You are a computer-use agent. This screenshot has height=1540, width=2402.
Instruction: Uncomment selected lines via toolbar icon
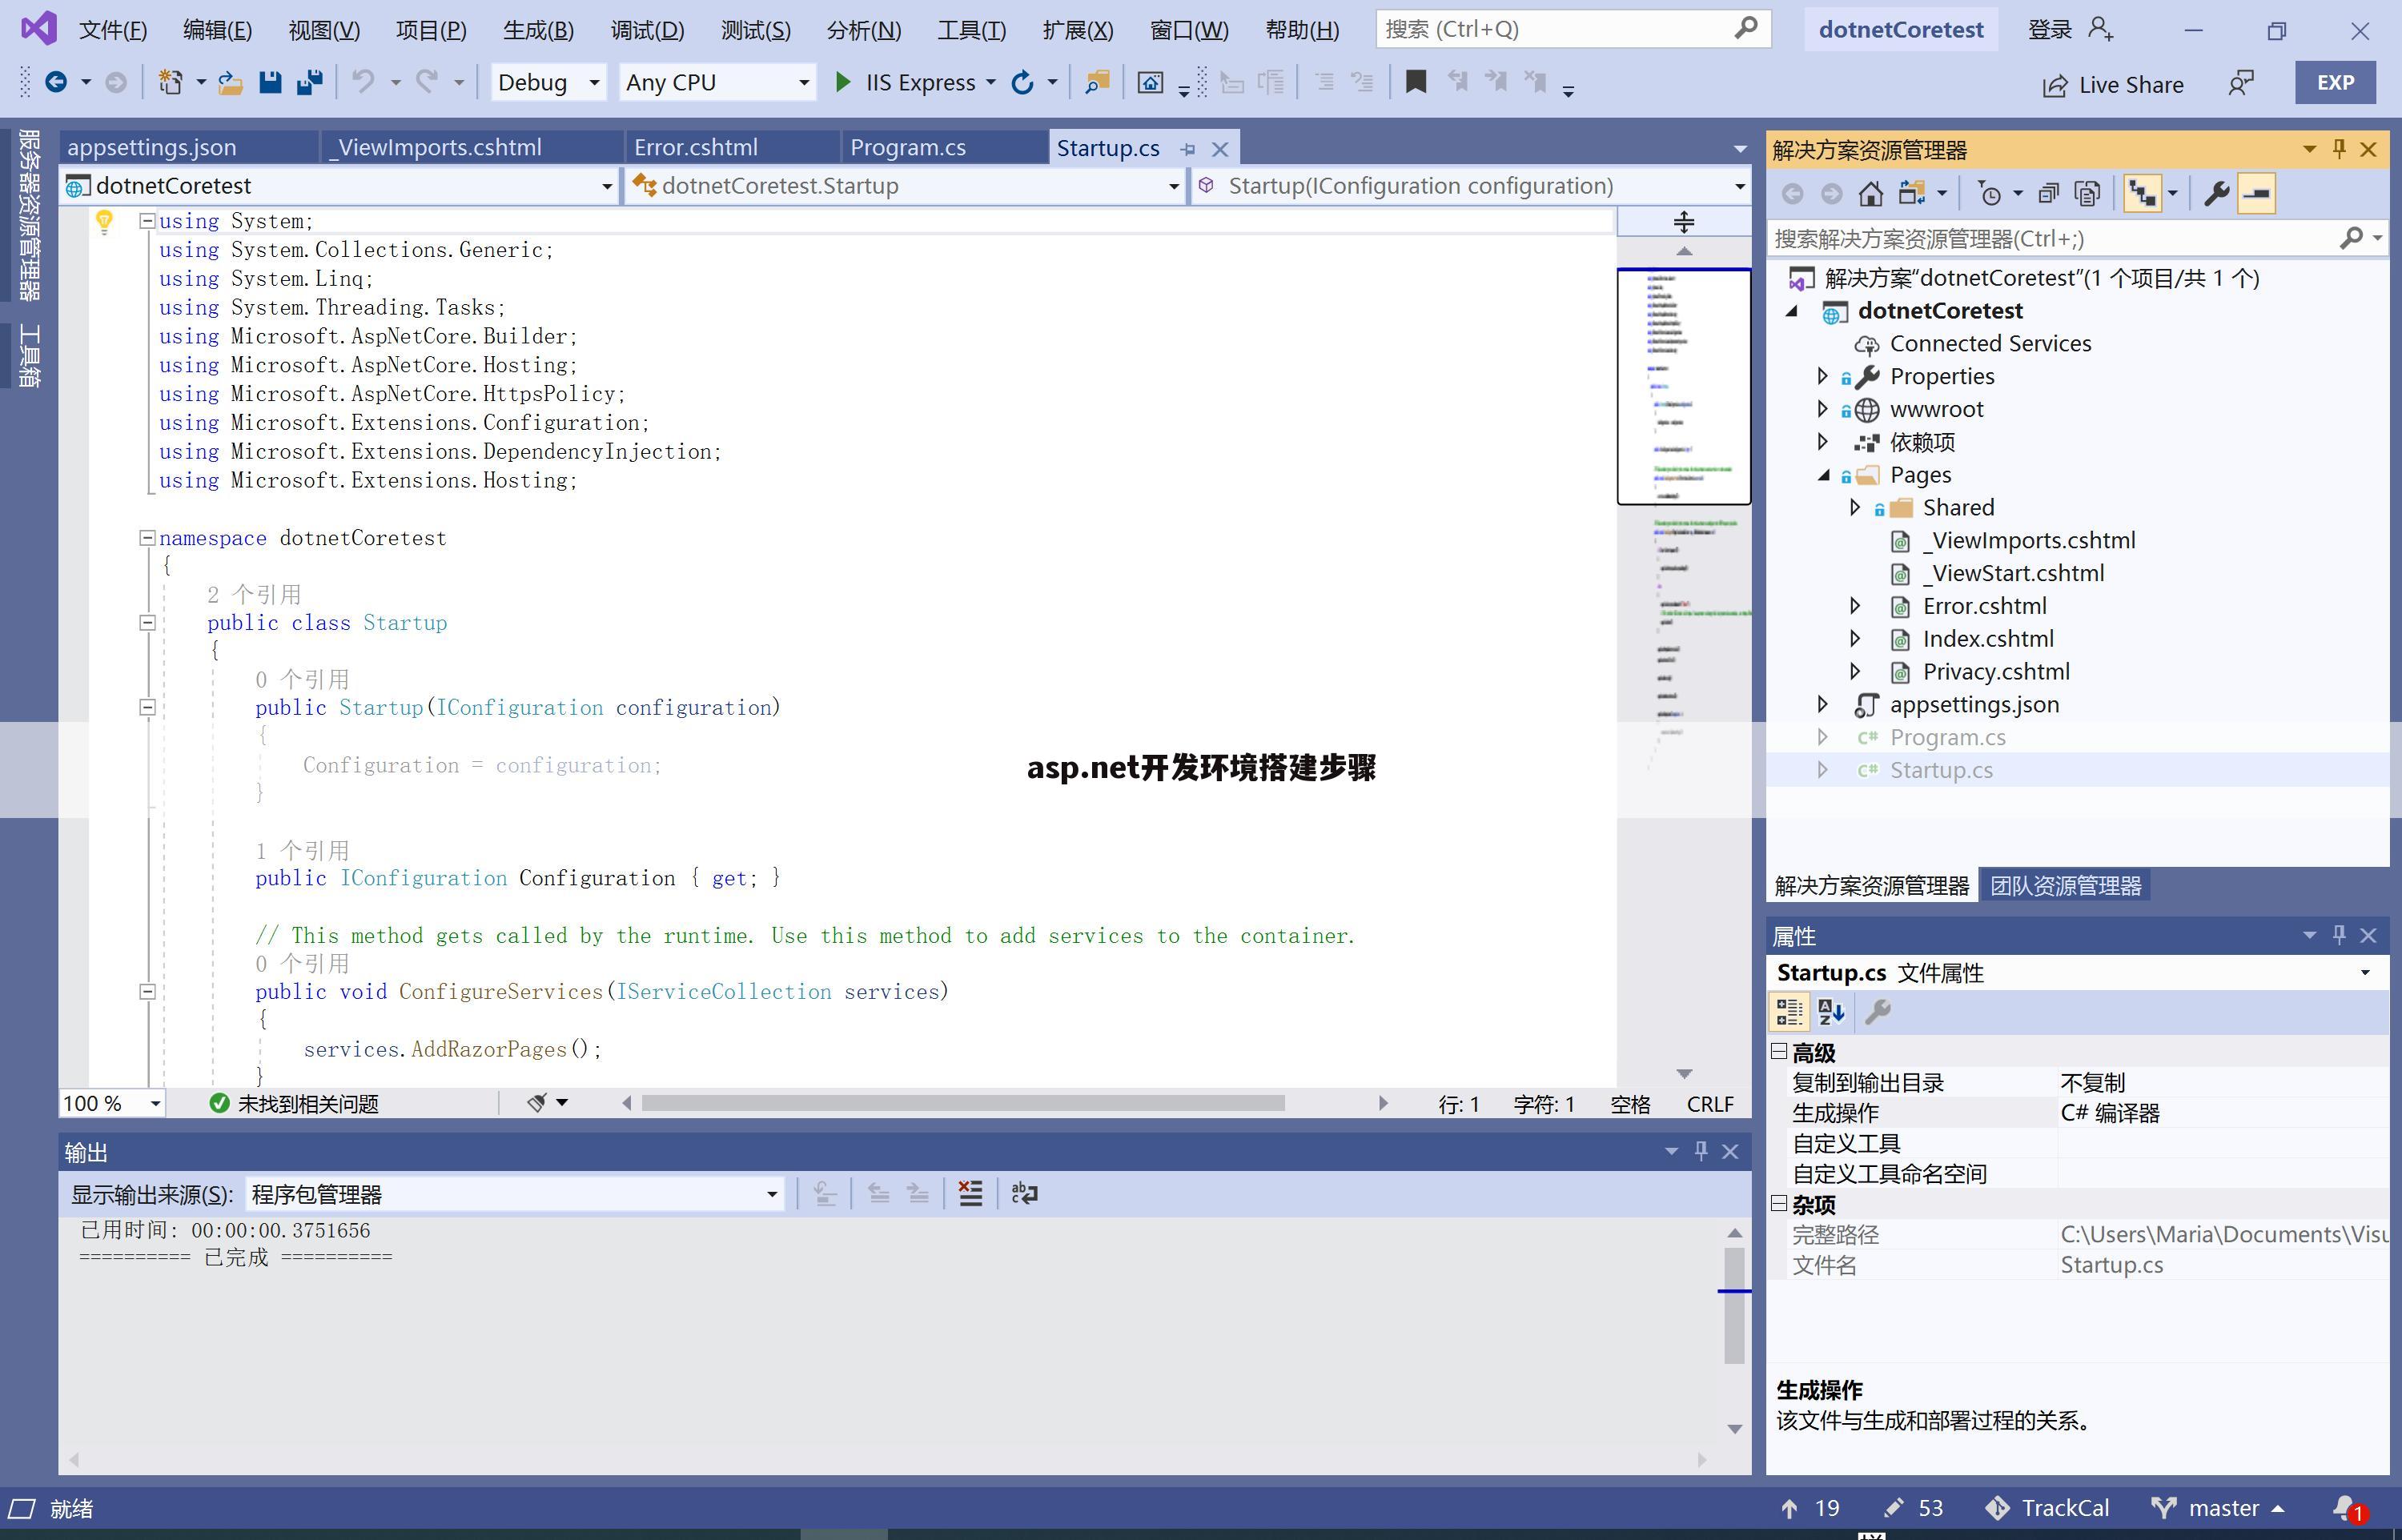(x=1362, y=83)
